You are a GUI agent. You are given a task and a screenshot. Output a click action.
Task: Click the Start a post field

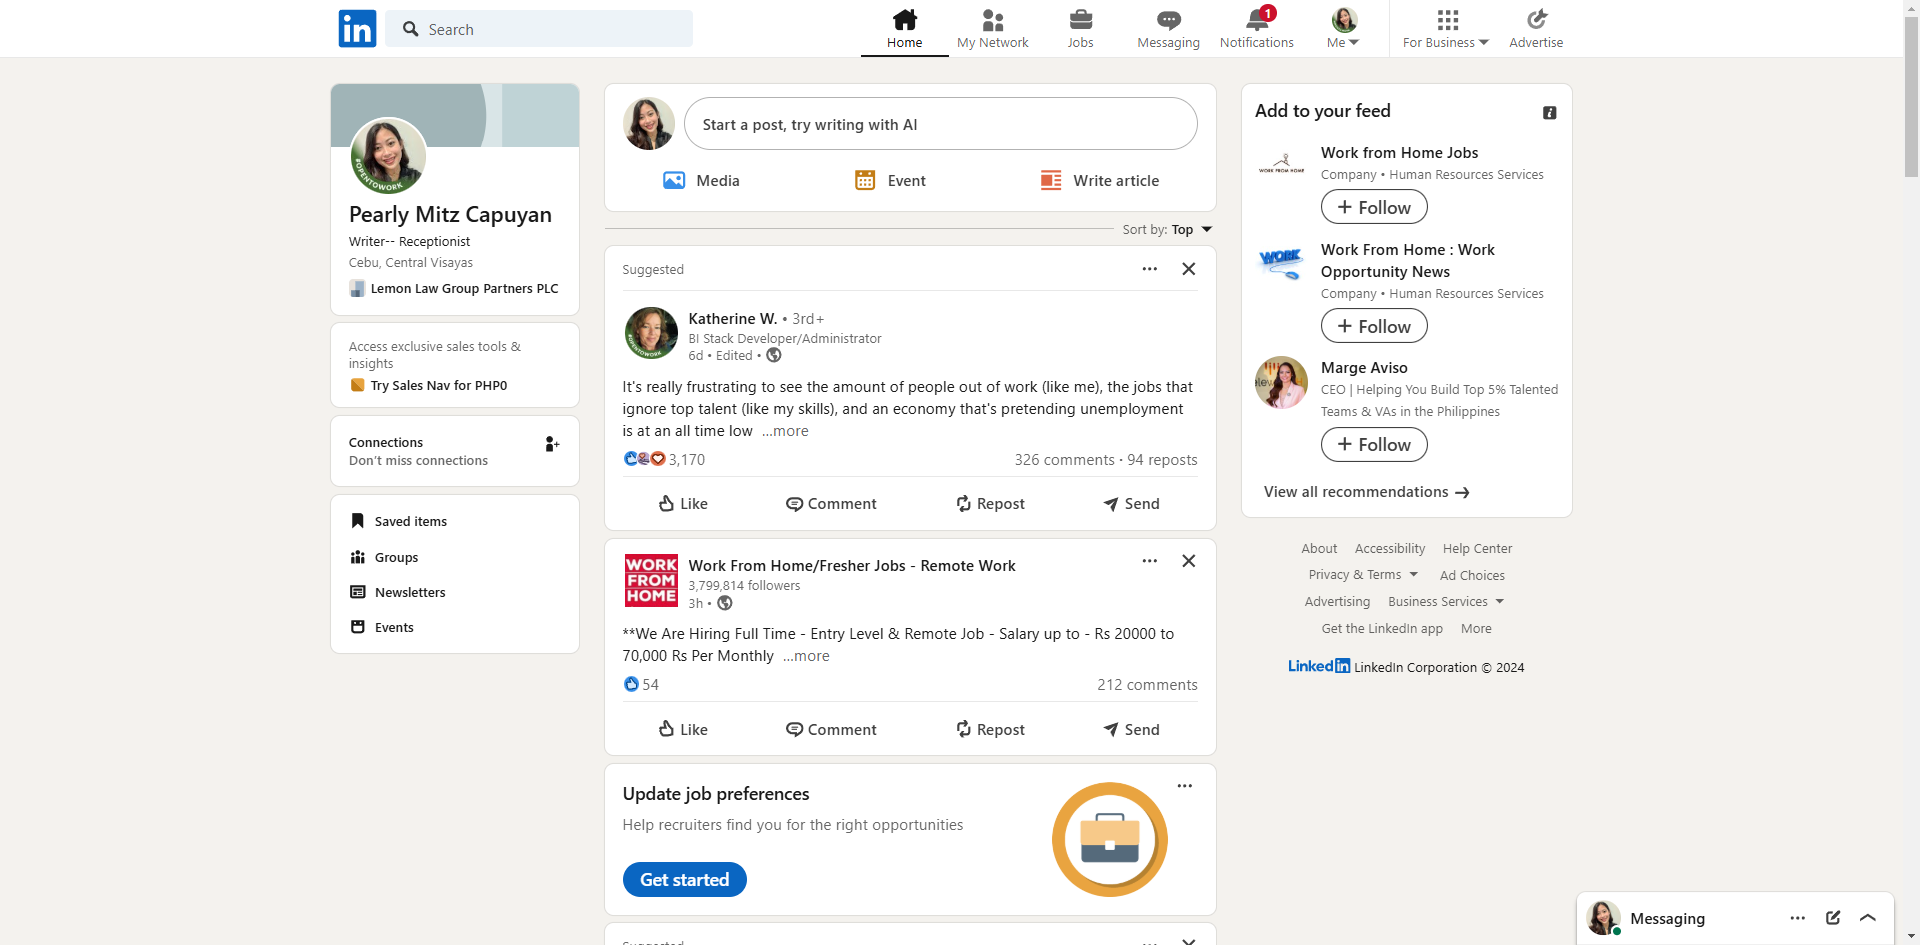click(x=940, y=125)
